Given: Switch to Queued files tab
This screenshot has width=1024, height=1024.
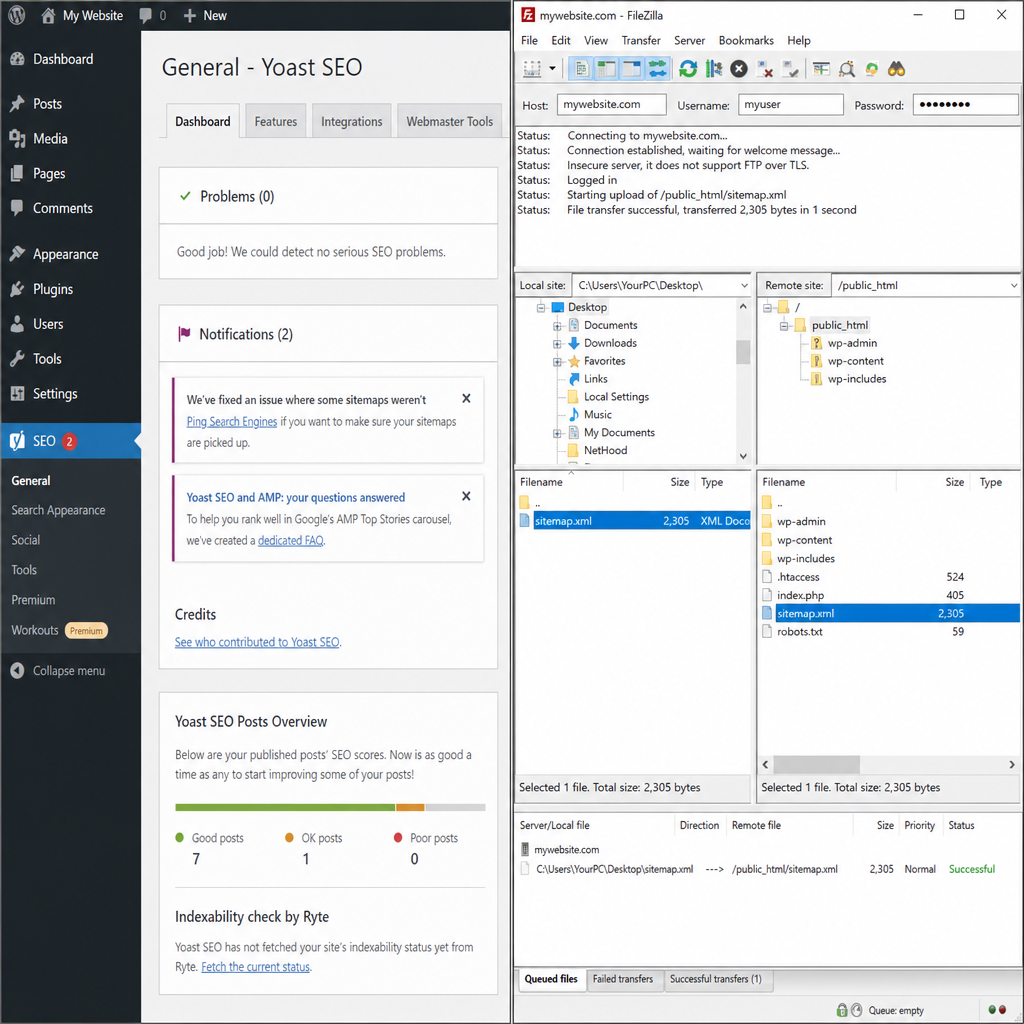Looking at the screenshot, I should pos(551,979).
